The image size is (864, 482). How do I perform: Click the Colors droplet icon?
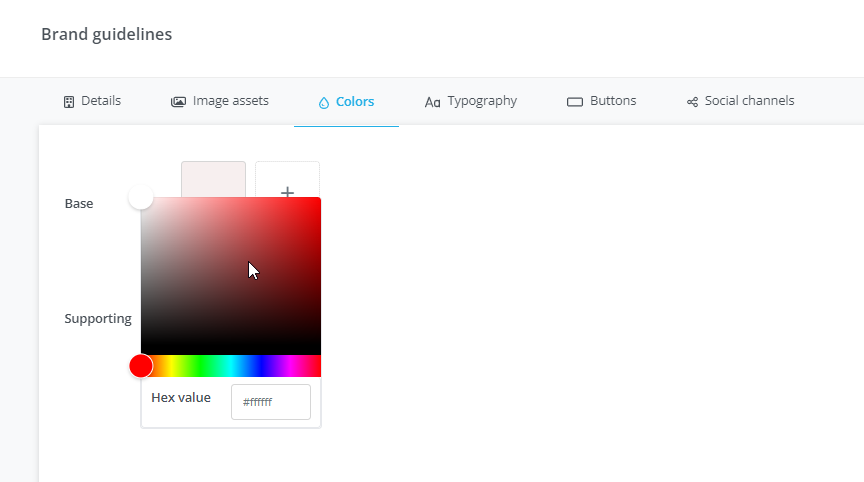pyautogui.click(x=323, y=102)
